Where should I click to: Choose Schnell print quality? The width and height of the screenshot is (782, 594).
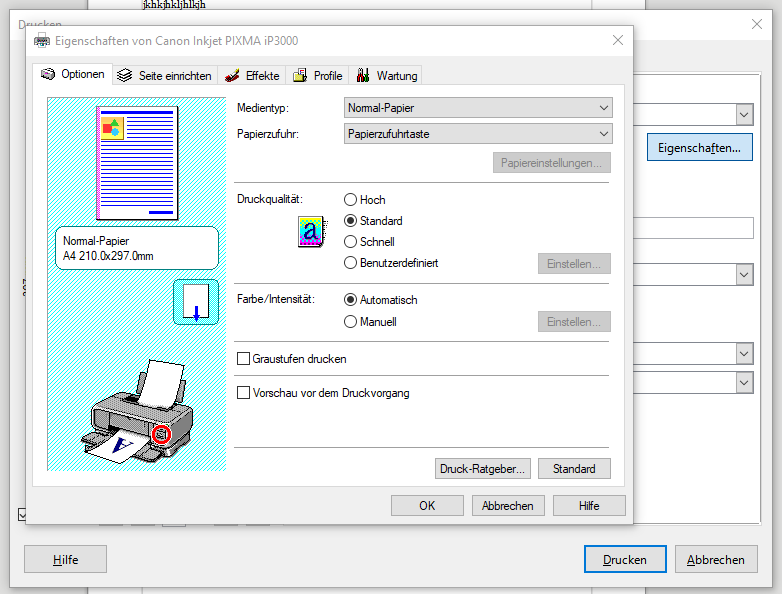tap(351, 242)
